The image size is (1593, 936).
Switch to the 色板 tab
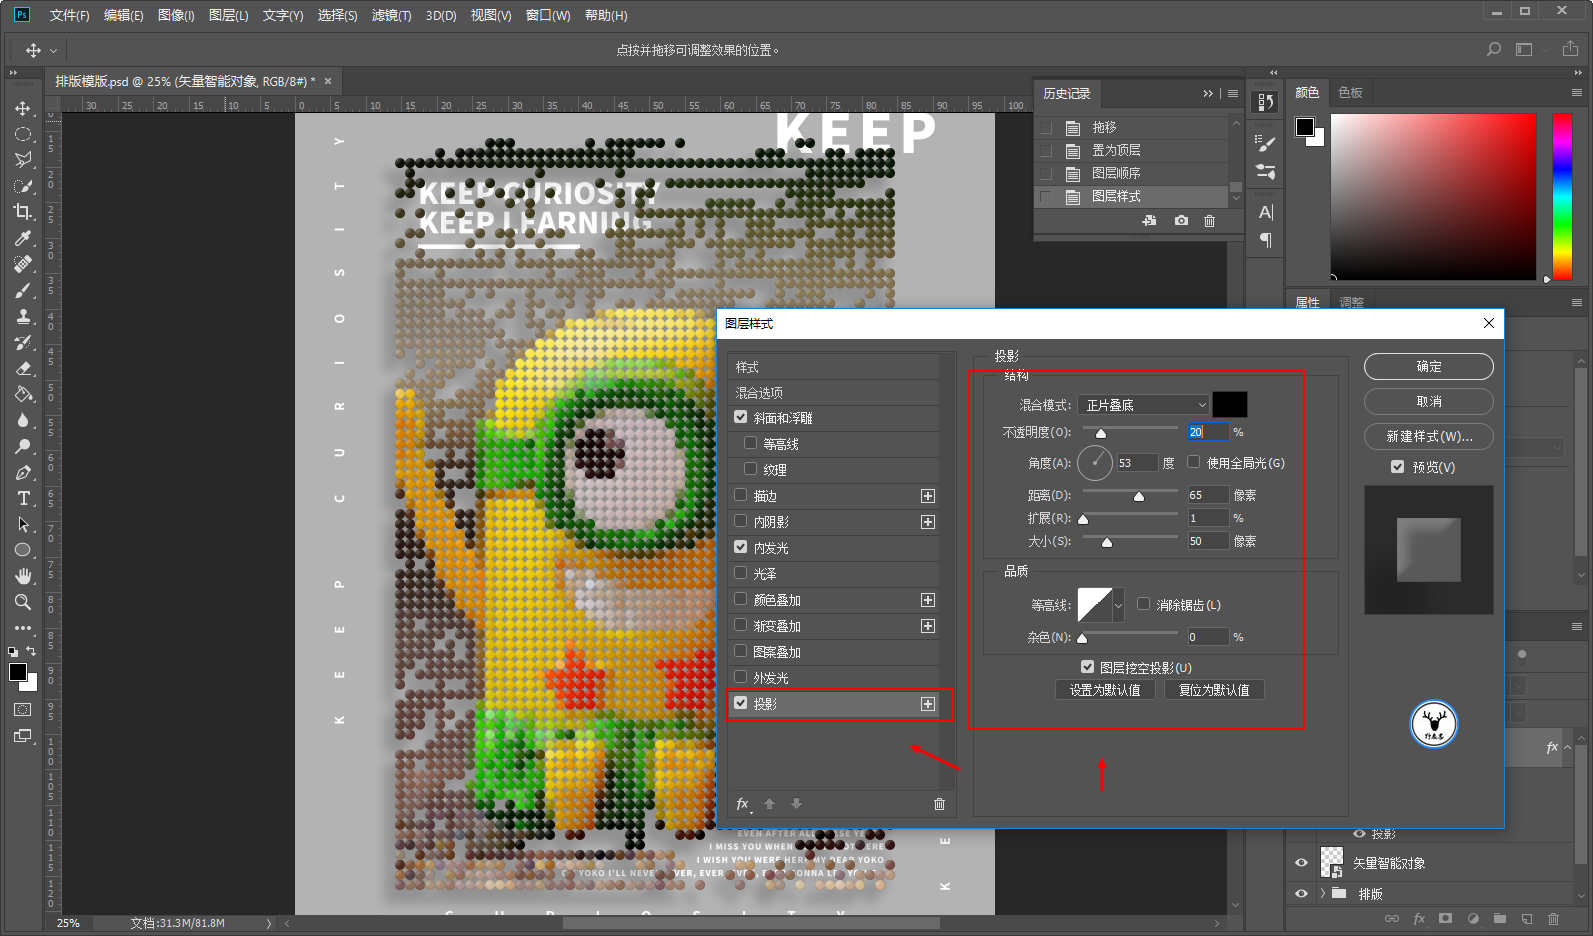(x=1350, y=92)
